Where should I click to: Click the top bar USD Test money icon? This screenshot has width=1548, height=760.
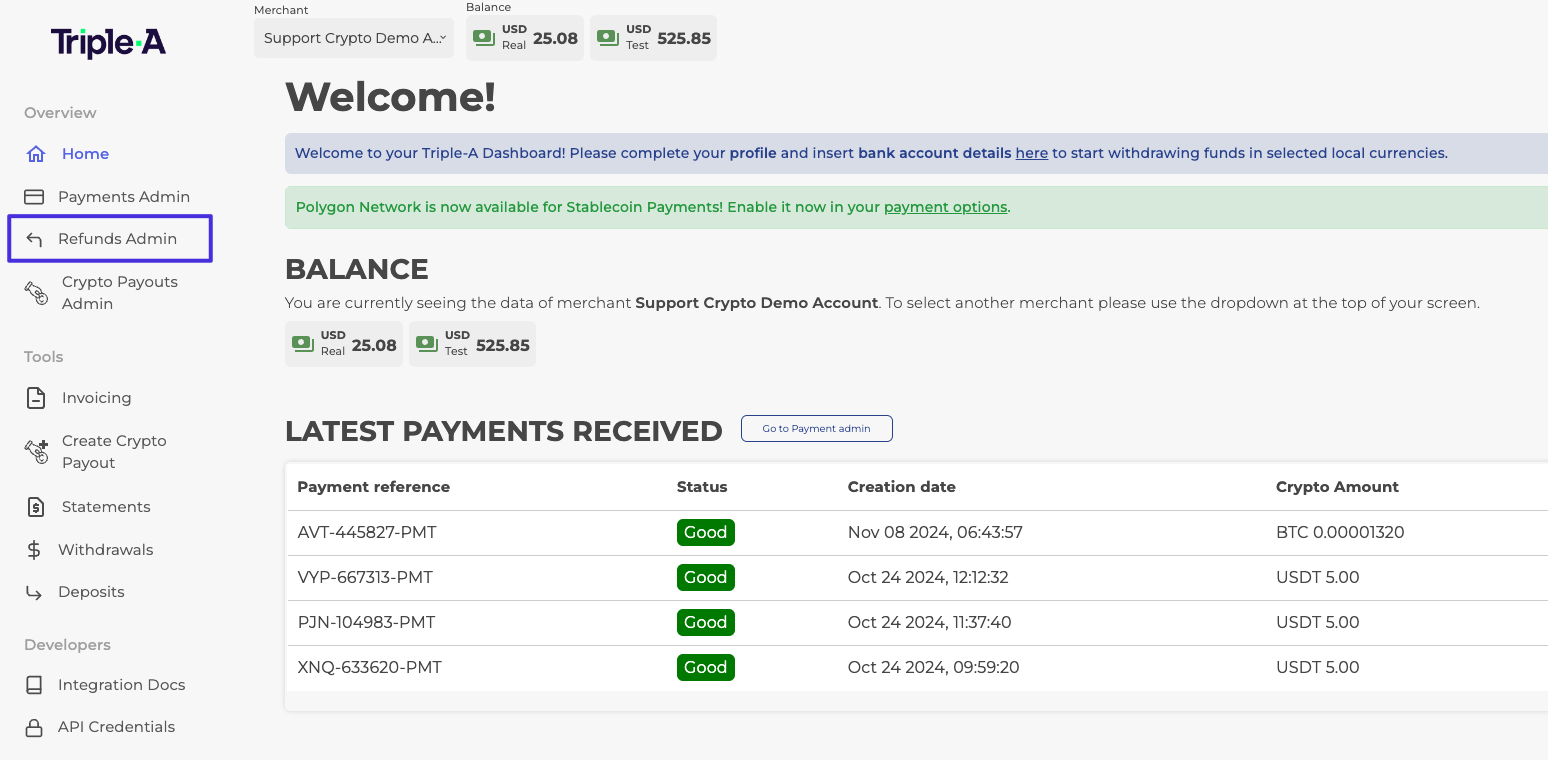(x=608, y=38)
